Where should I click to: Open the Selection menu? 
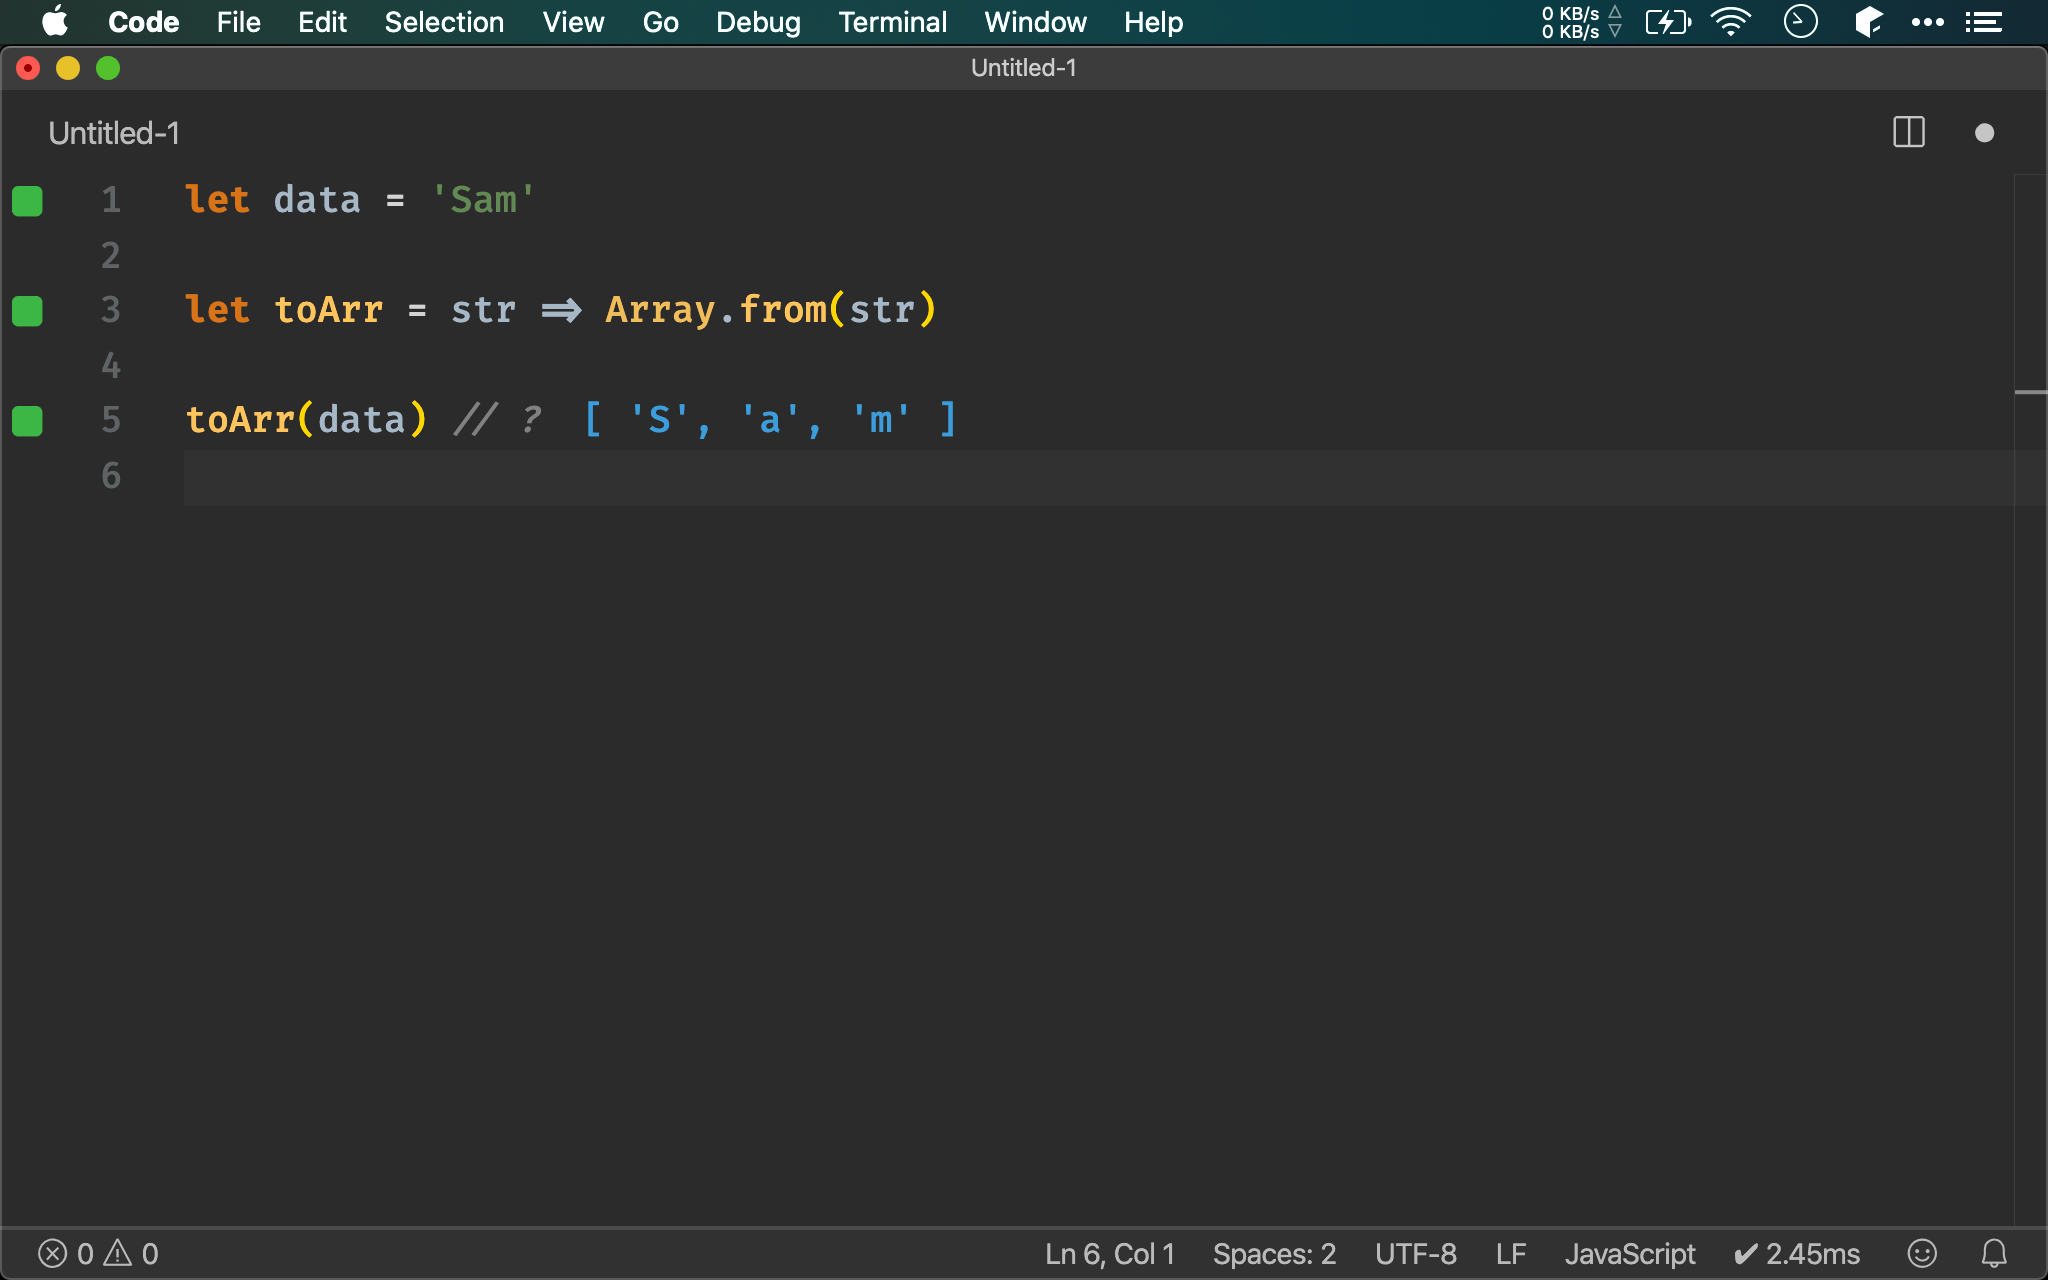444,22
